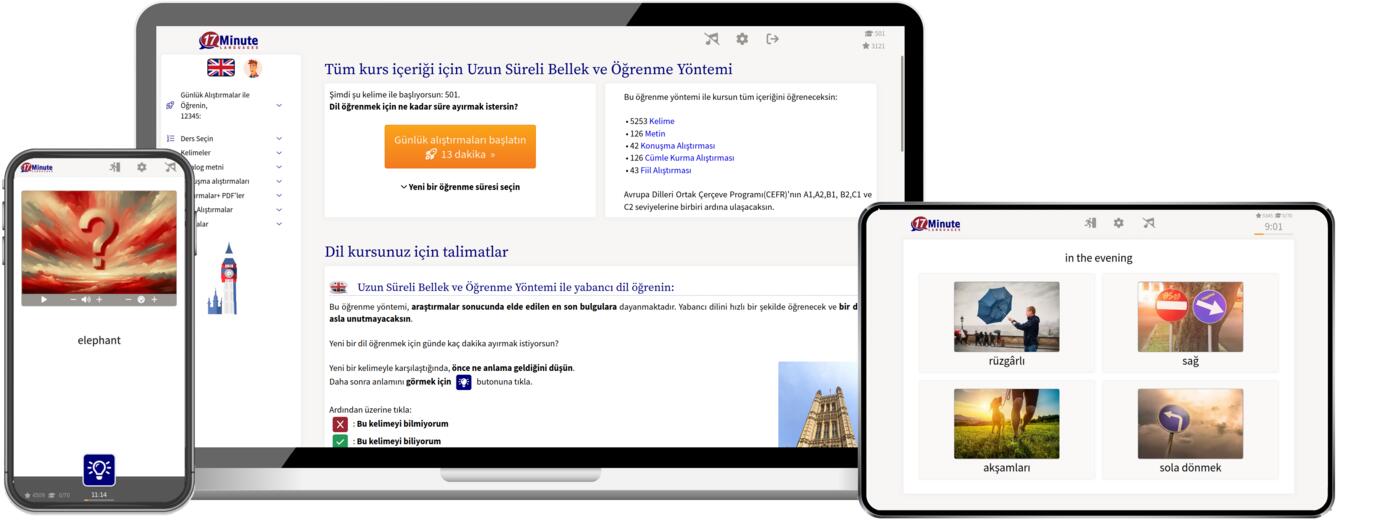Tap the lightbulb reveal button on the phone
Screen dimensions: 1400x532
[99, 469]
